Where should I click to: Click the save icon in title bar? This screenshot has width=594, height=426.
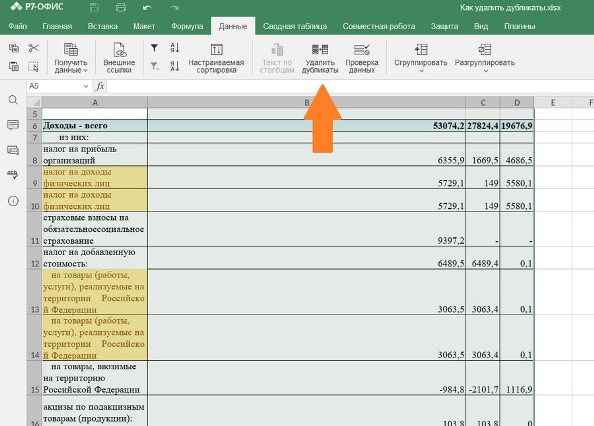(x=94, y=7)
